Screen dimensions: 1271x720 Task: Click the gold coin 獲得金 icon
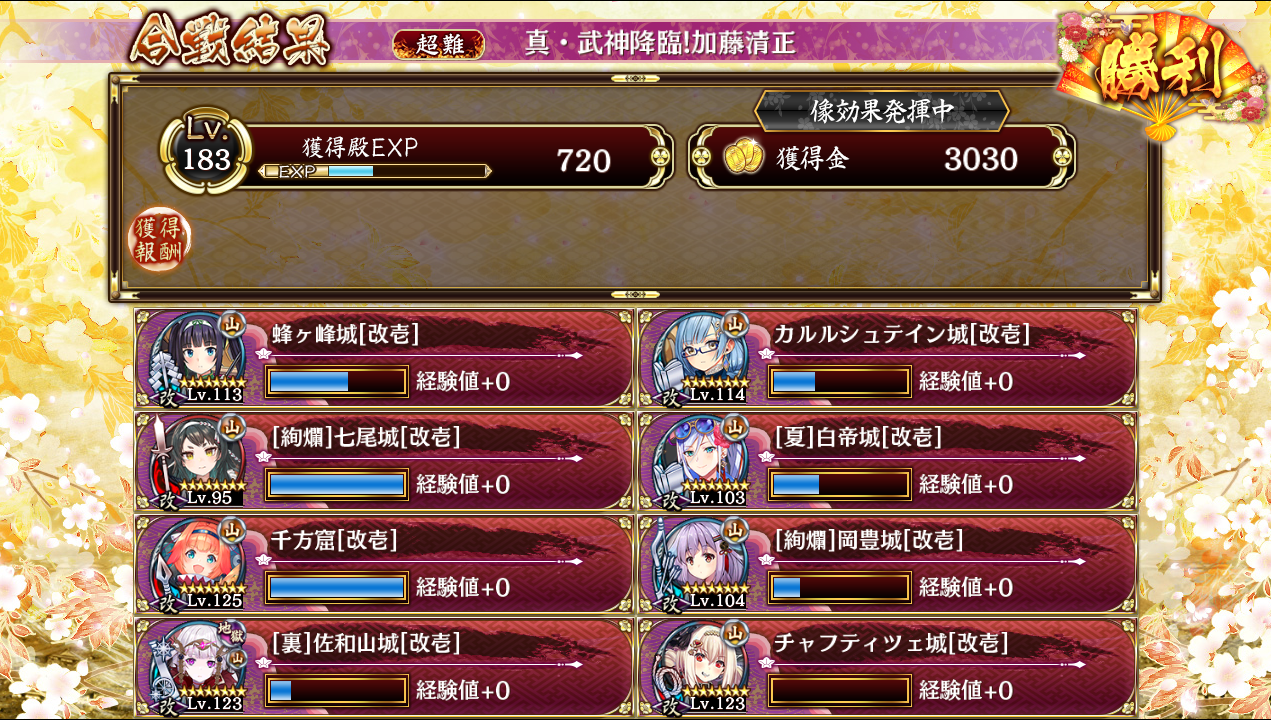[744, 159]
